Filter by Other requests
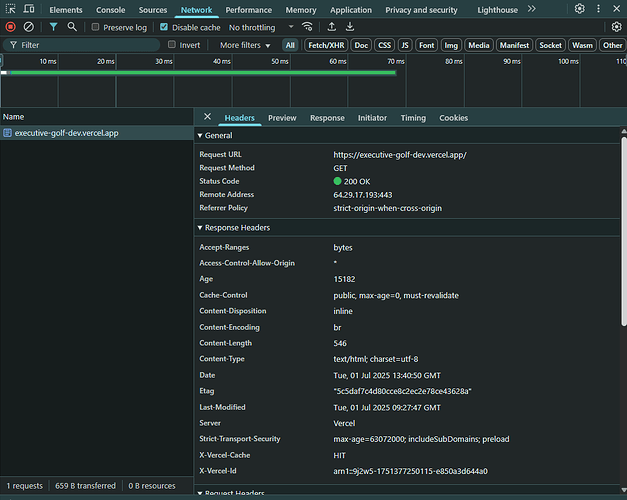 [x=613, y=45]
